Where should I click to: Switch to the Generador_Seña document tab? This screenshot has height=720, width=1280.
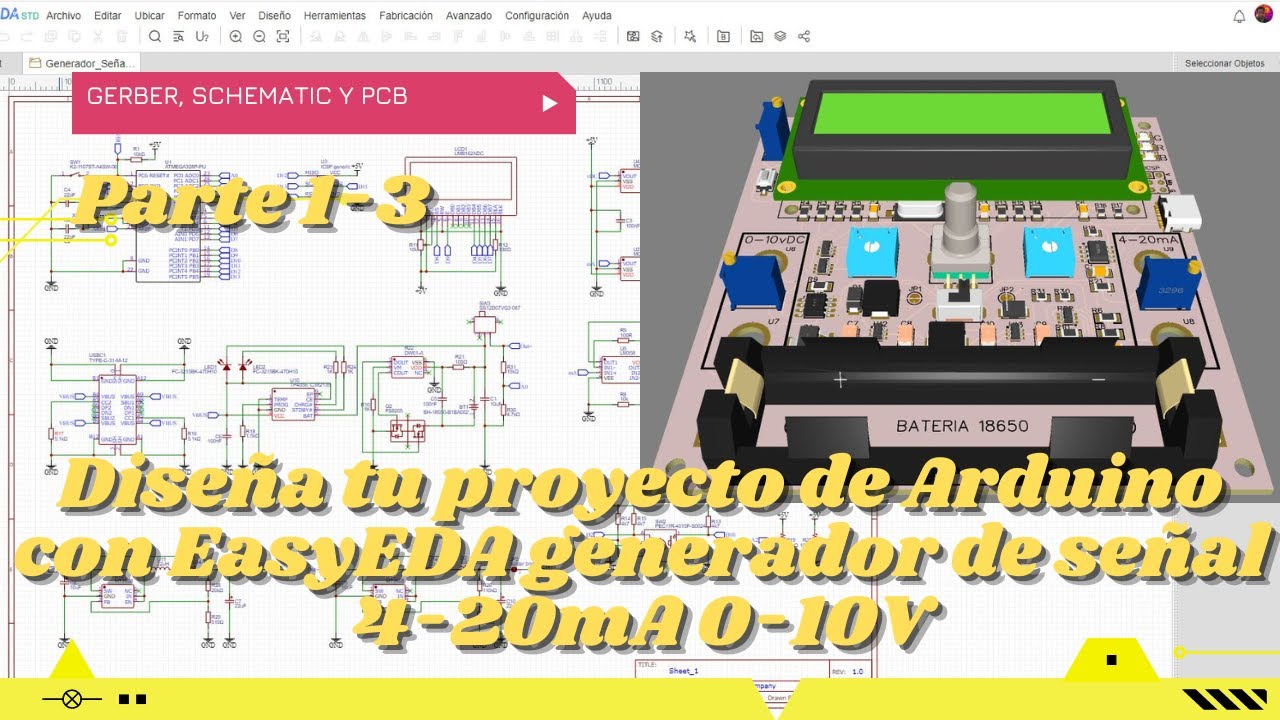[x=82, y=63]
